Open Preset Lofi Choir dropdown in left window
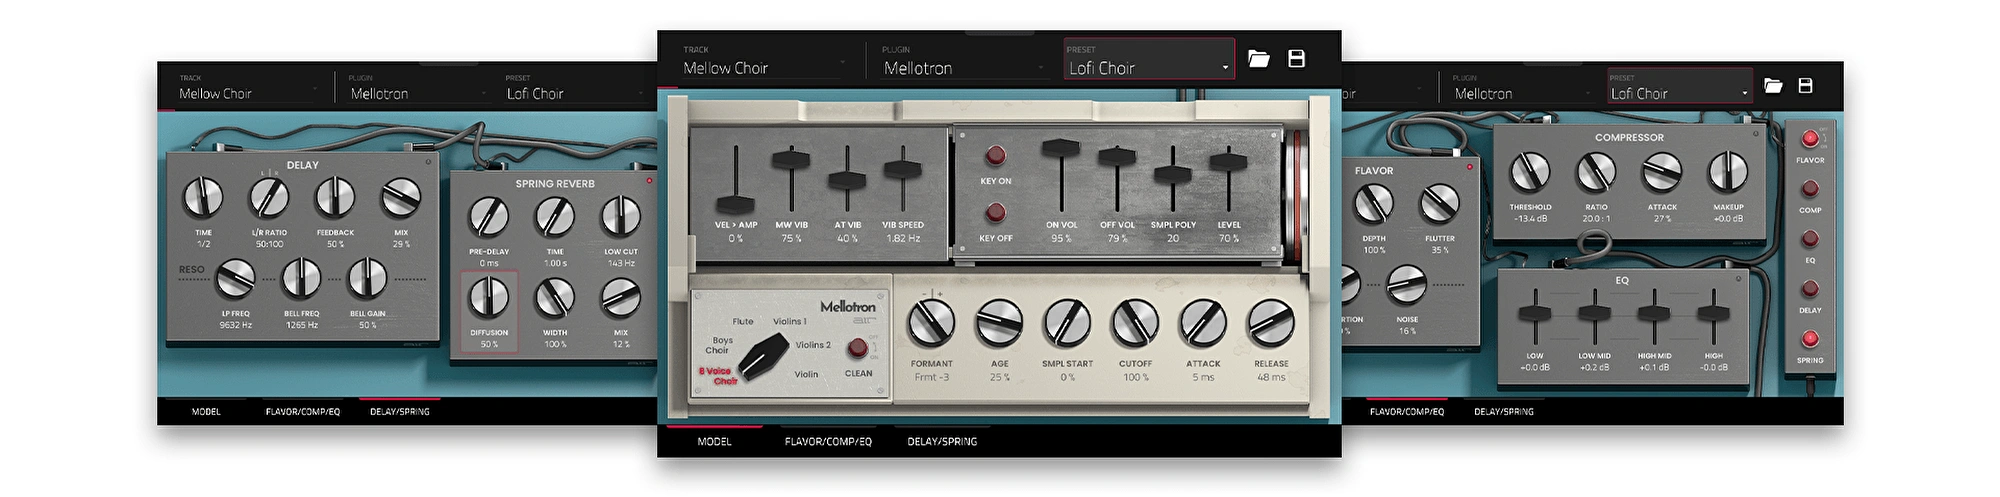The image size is (2000, 497). pos(575,88)
